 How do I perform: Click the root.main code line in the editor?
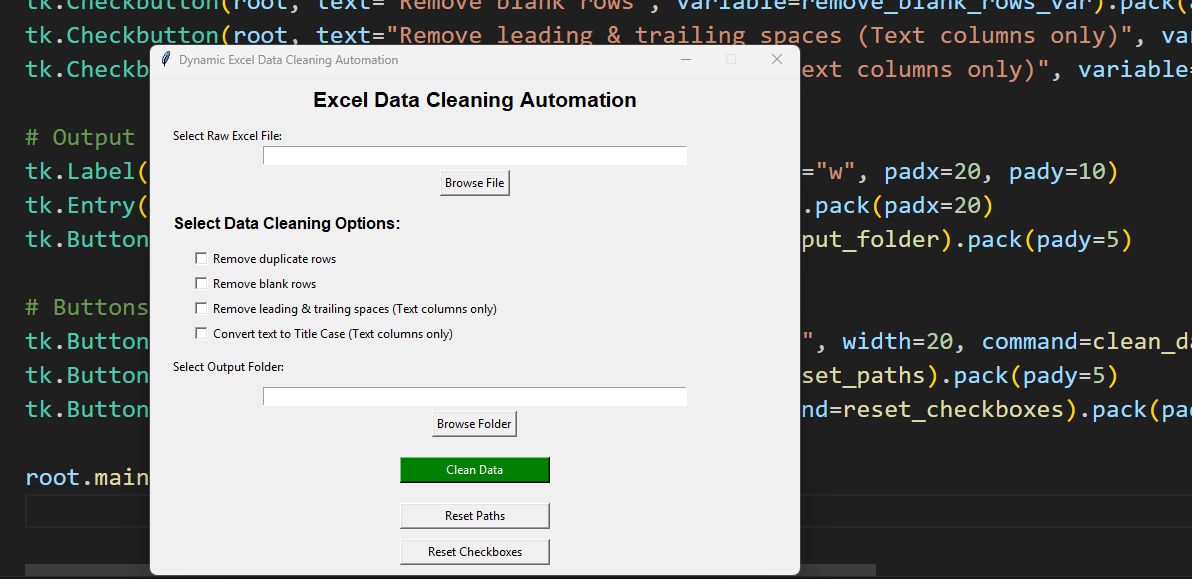pos(87,477)
